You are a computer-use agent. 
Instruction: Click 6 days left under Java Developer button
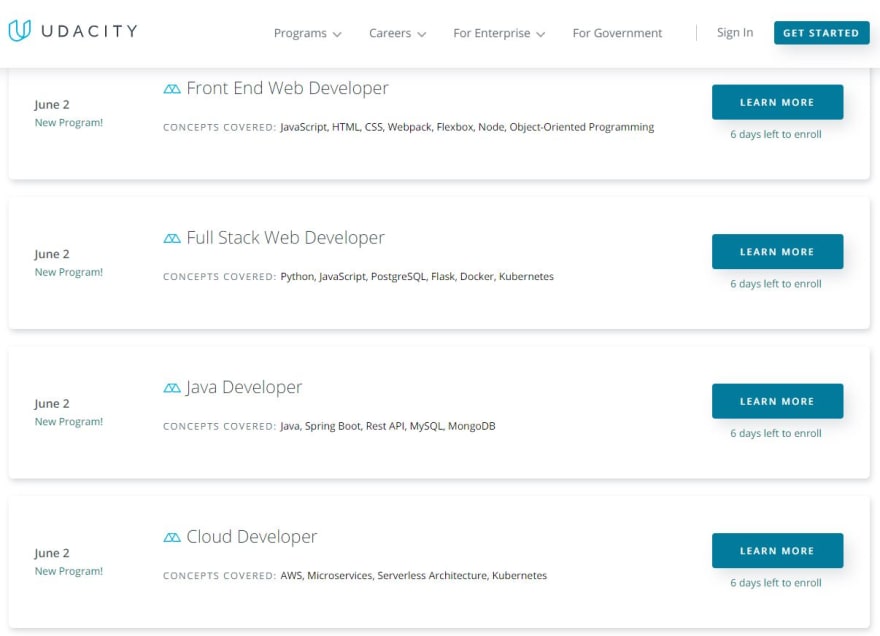(x=776, y=433)
